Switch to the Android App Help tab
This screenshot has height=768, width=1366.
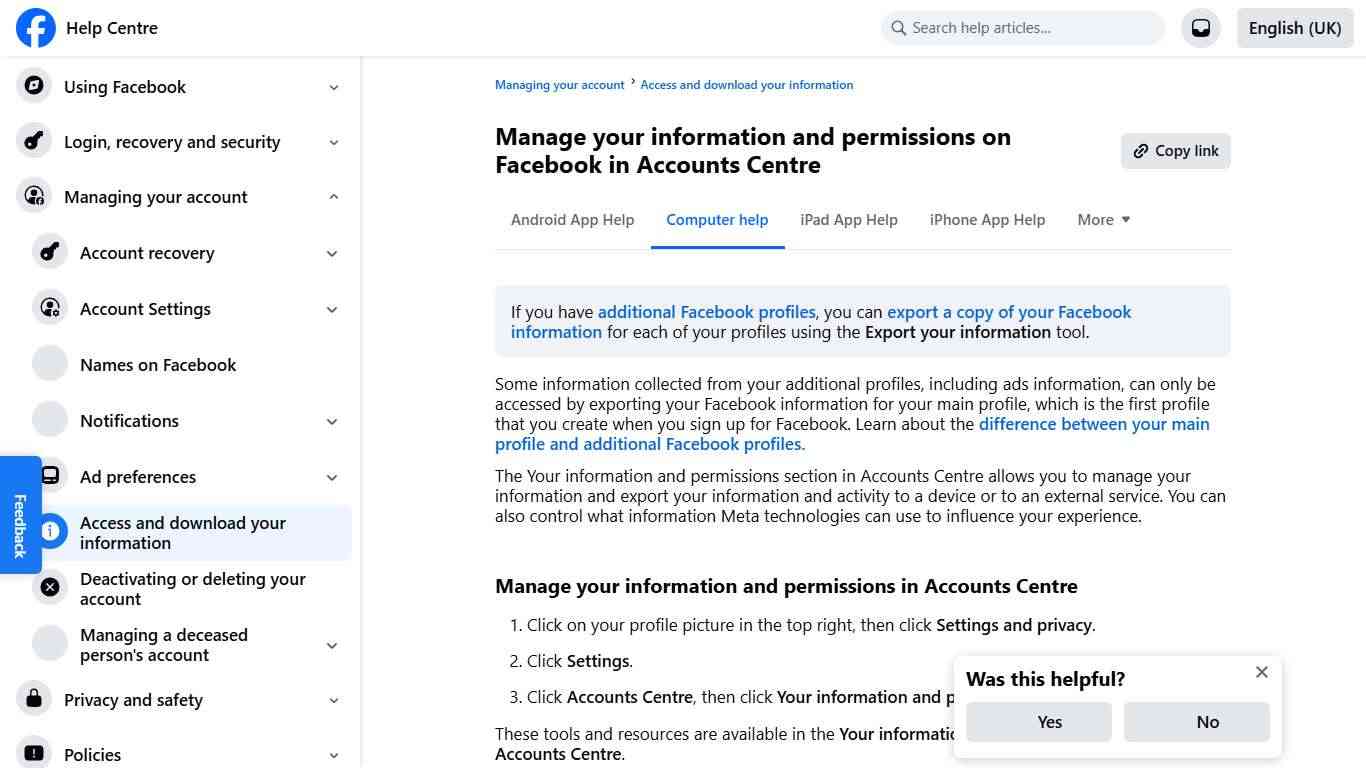pos(572,219)
